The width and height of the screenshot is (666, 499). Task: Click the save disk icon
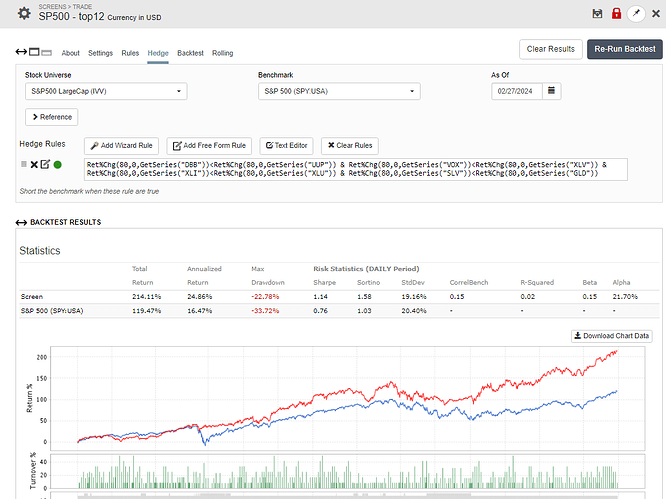point(597,13)
